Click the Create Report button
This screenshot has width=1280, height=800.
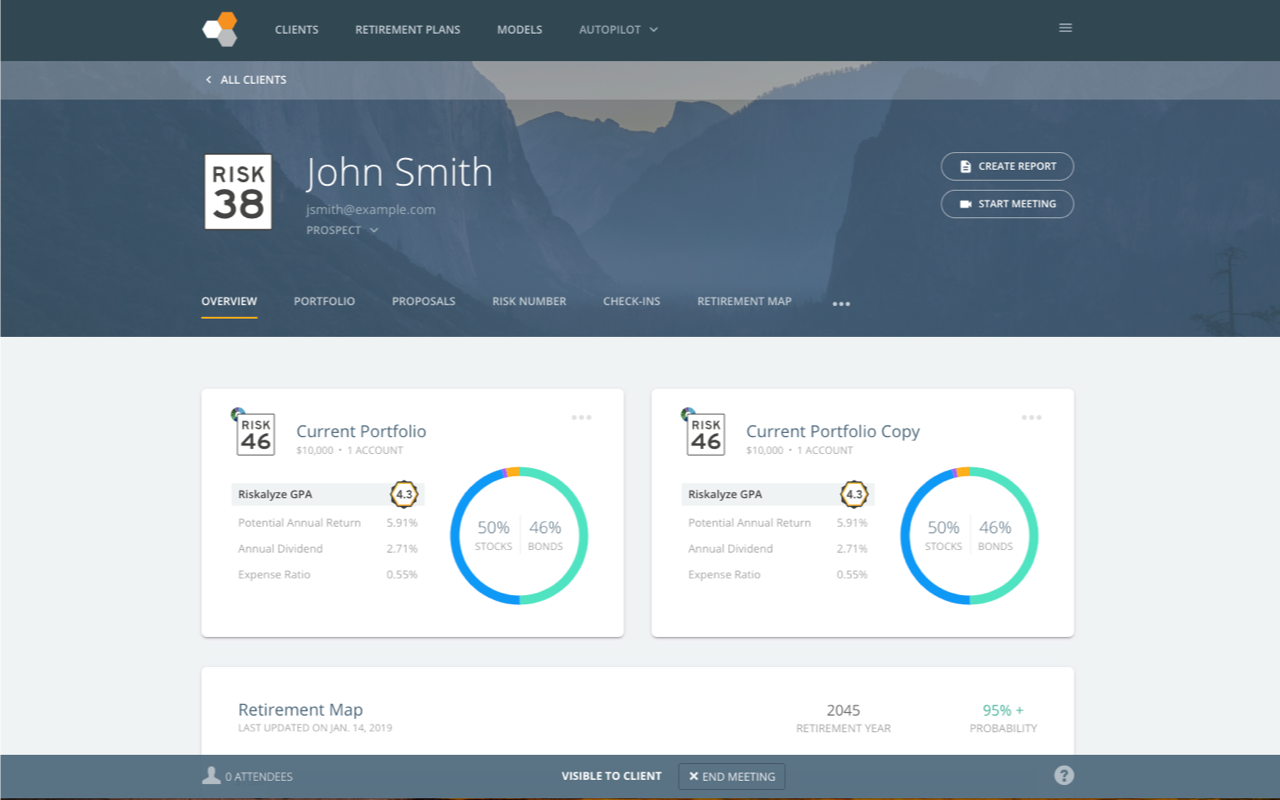[1007, 166]
